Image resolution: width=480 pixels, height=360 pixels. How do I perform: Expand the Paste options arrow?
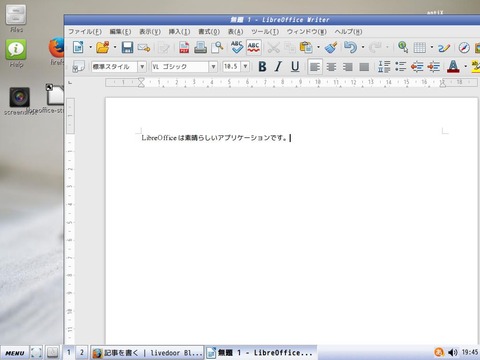(x=318, y=47)
